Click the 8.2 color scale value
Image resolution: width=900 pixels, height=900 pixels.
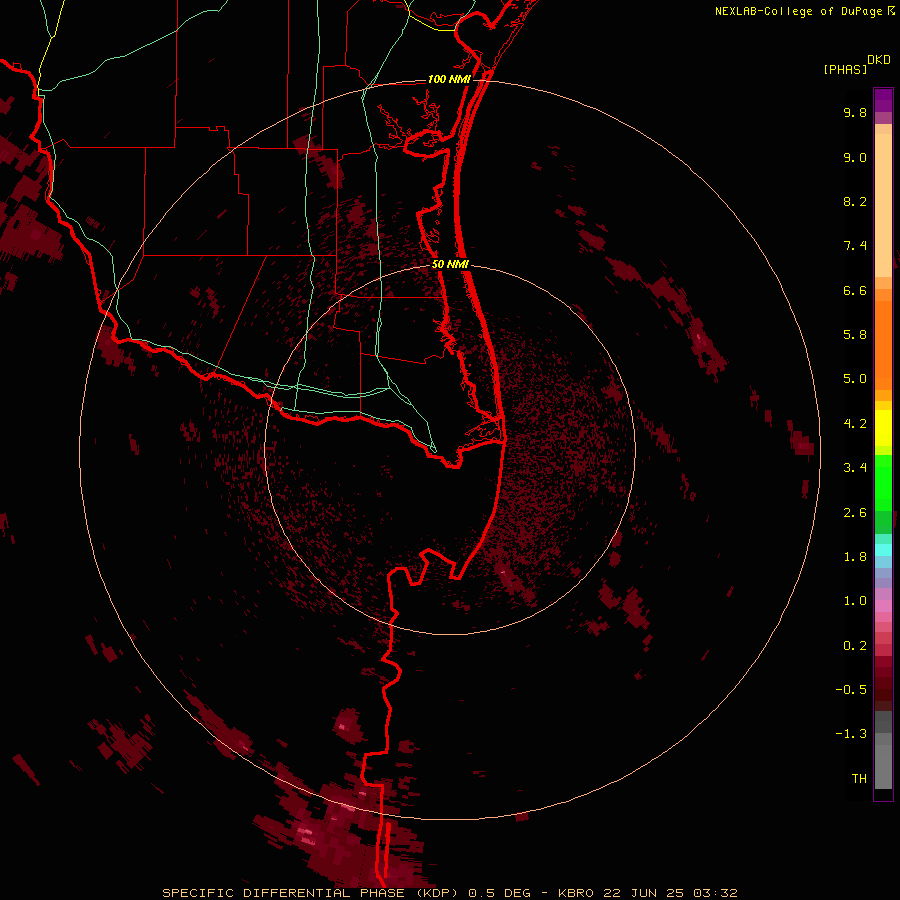click(x=855, y=201)
